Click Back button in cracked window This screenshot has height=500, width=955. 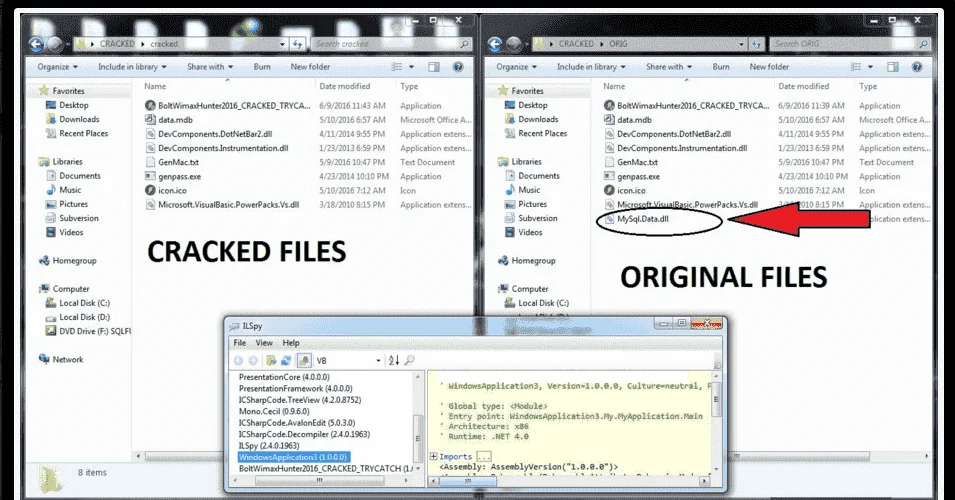point(37,44)
